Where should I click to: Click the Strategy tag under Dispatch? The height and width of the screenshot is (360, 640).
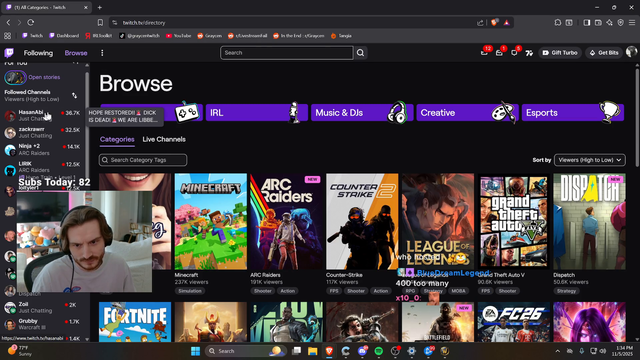(x=567, y=291)
